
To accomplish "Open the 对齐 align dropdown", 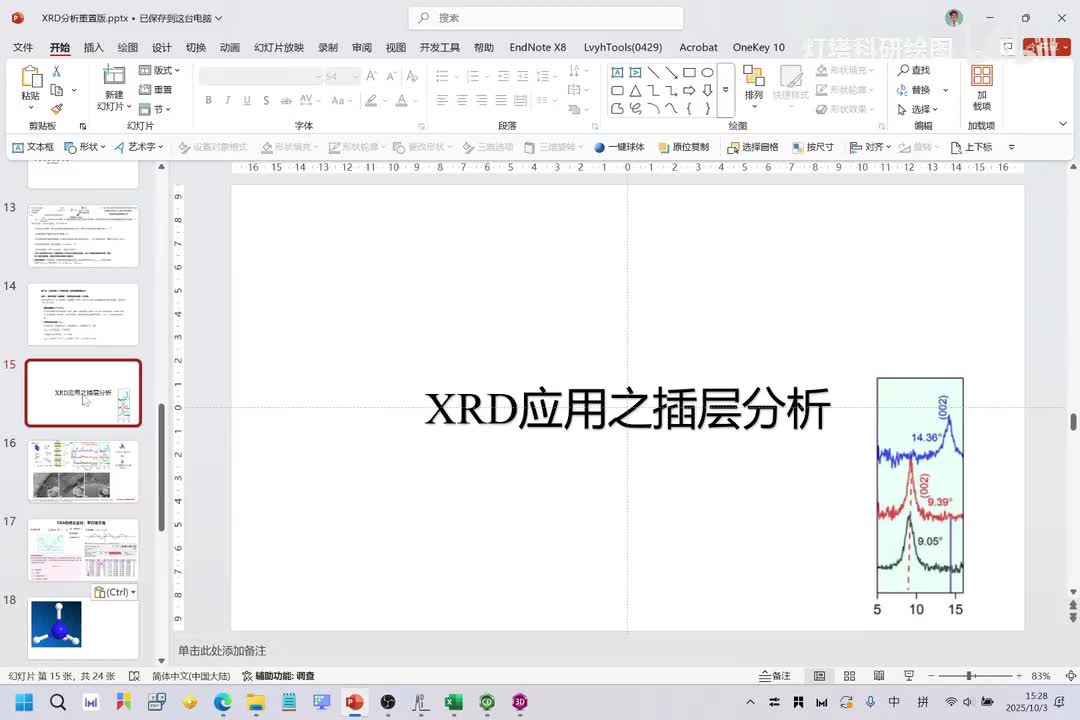I will click(x=871, y=147).
